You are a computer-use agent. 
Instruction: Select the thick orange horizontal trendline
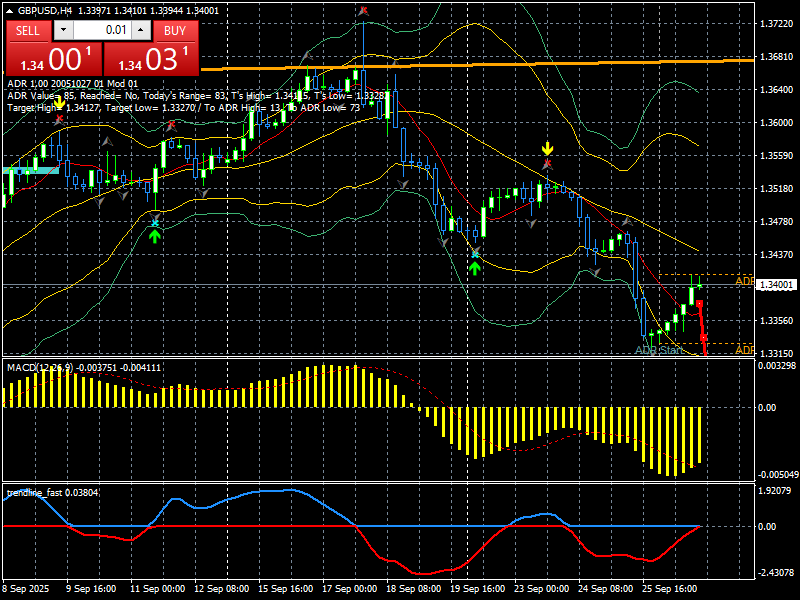(477, 64)
